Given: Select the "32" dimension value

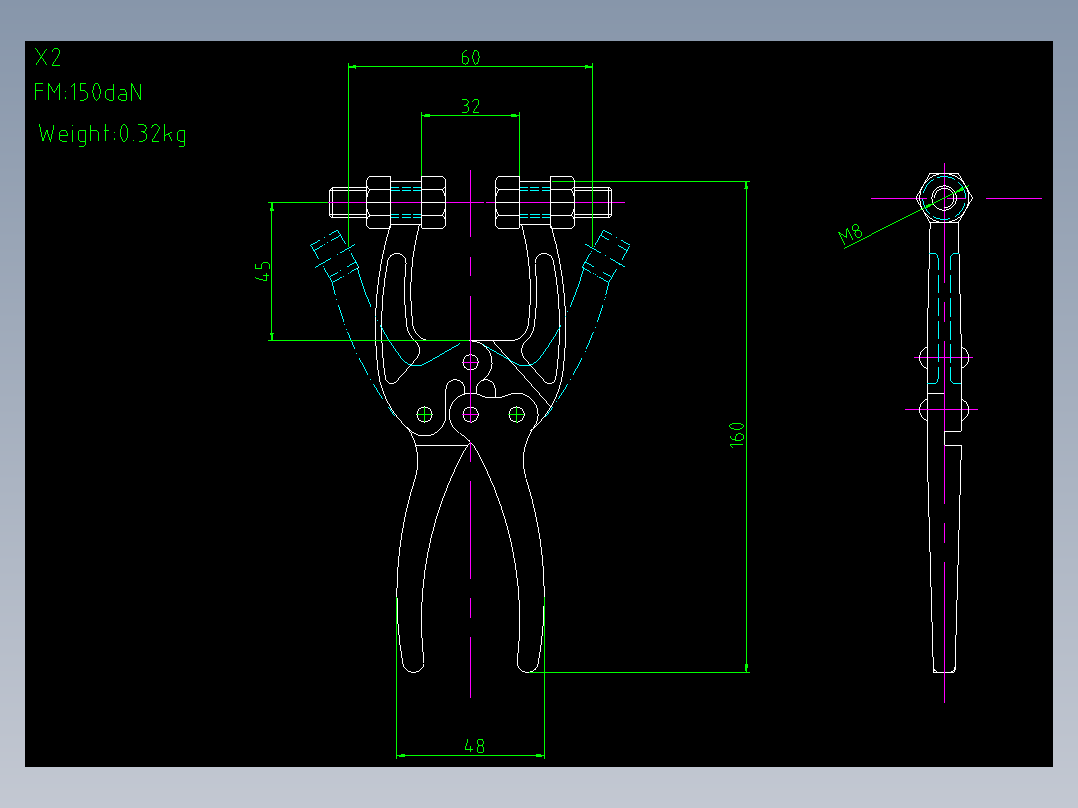Looking at the screenshot, I should pos(470,107).
